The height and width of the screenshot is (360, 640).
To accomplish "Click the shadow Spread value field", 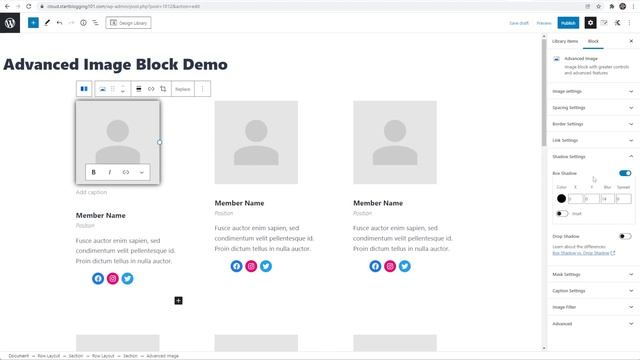I will [623, 199].
